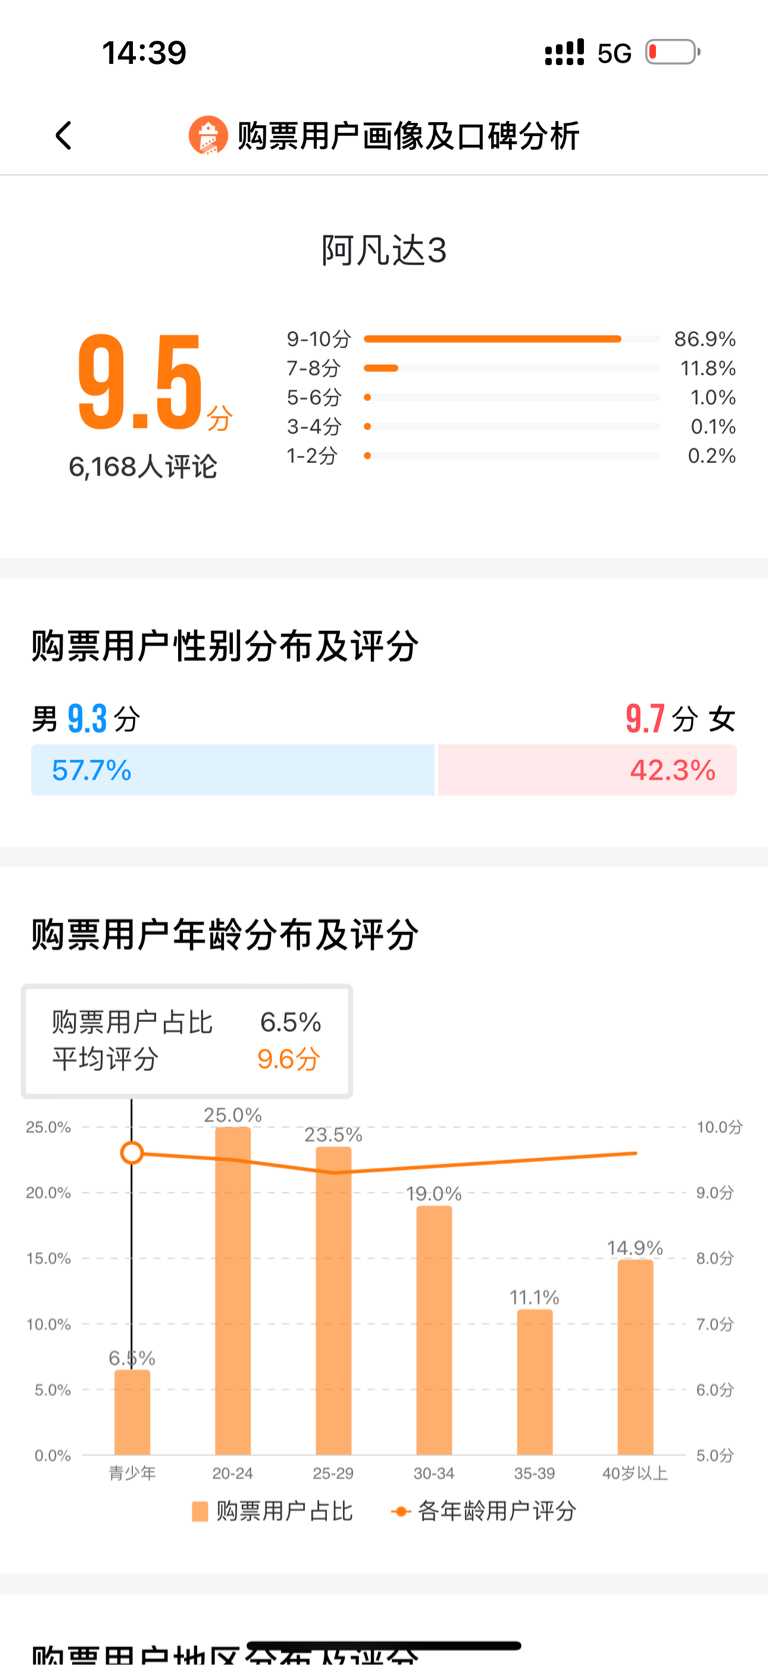Screen dimensions: 768x1665
Task: Tap the battery status icon
Action: [672, 52]
